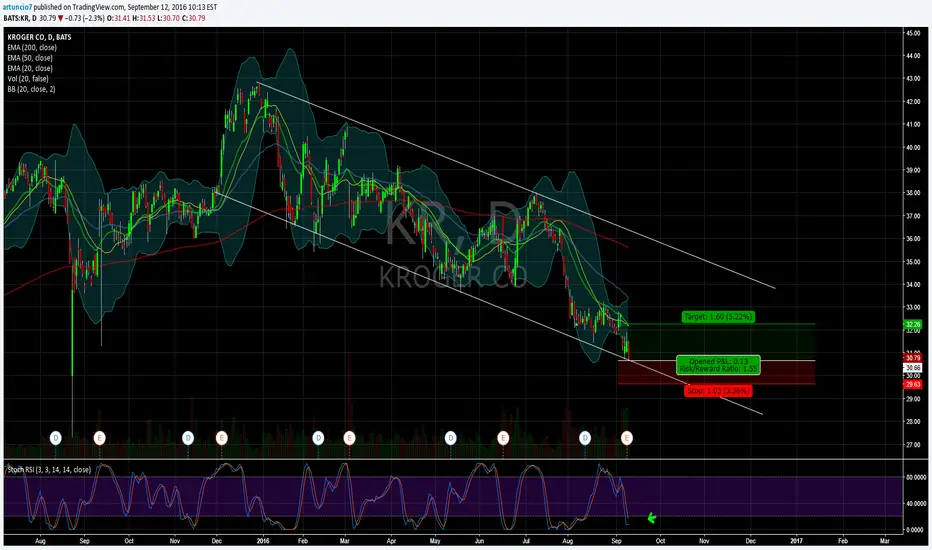932x550 pixels.
Task: Select the EMA (50, close) indicator label
Action: tap(30, 58)
